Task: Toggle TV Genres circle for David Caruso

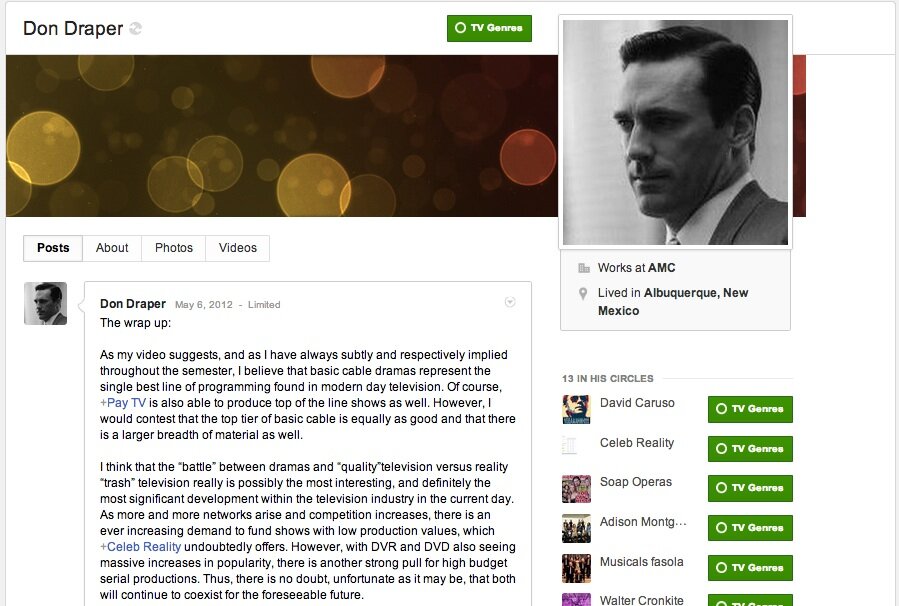Action: coord(750,409)
